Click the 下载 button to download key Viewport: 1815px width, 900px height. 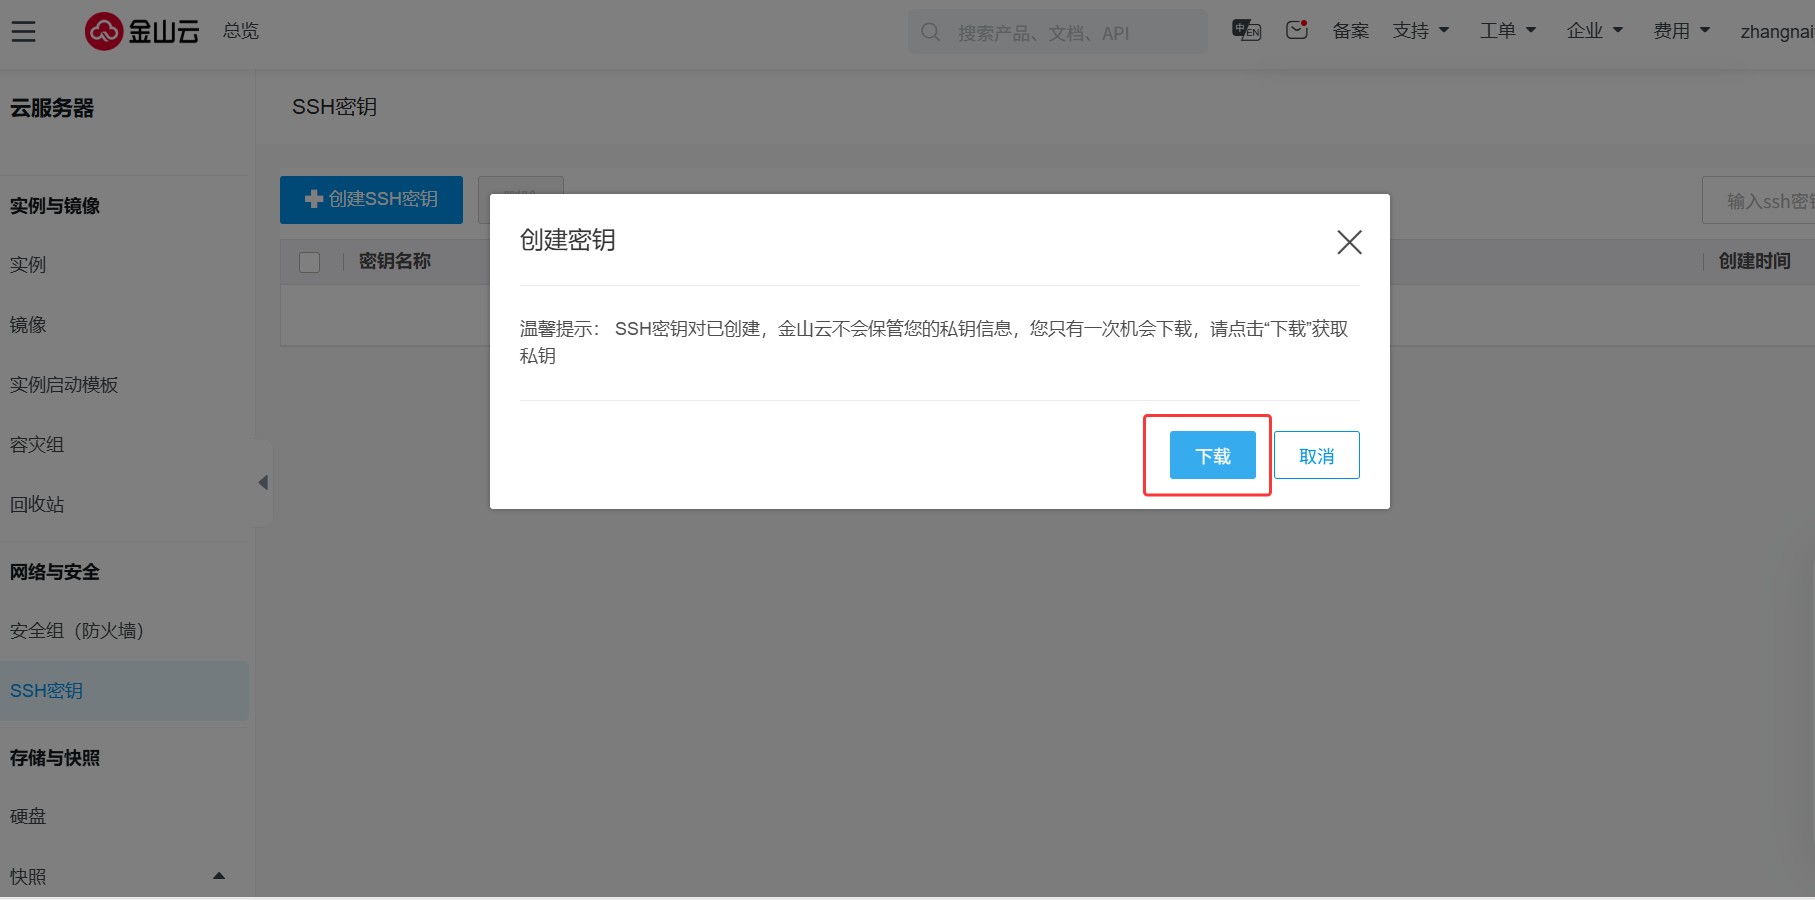tap(1212, 456)
